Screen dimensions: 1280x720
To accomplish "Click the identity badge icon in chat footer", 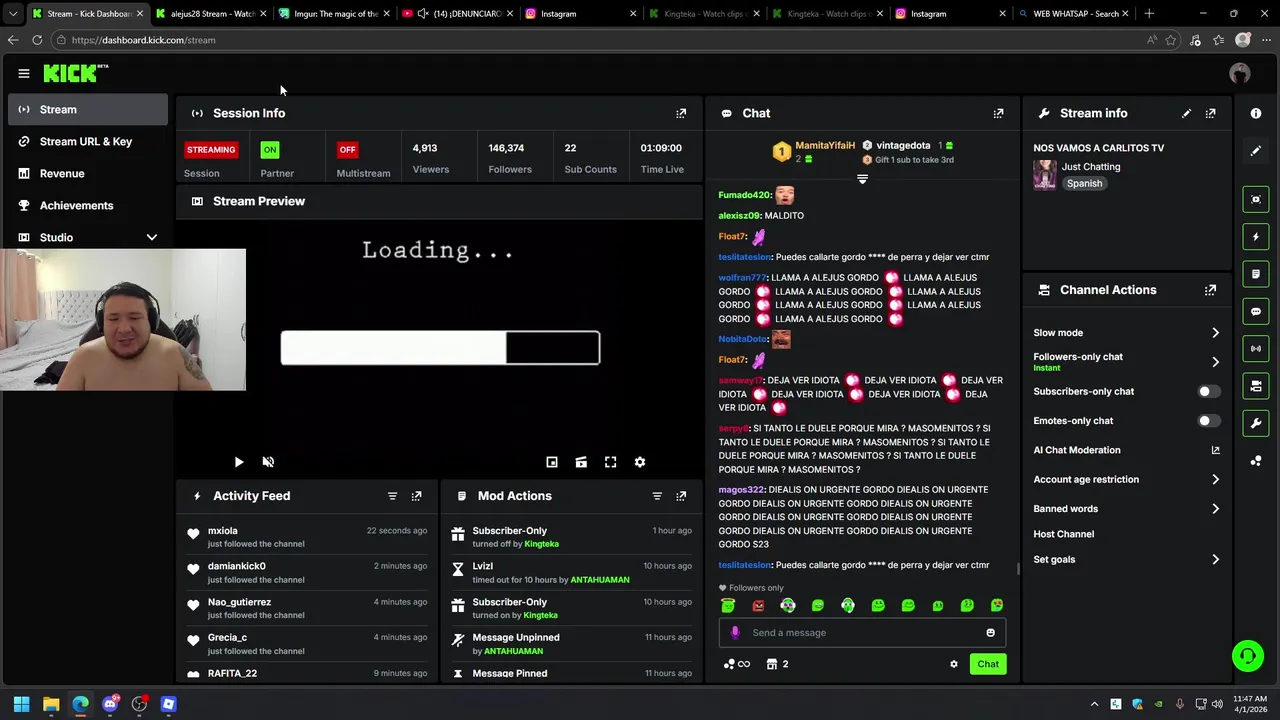I will tap(736, 664).
